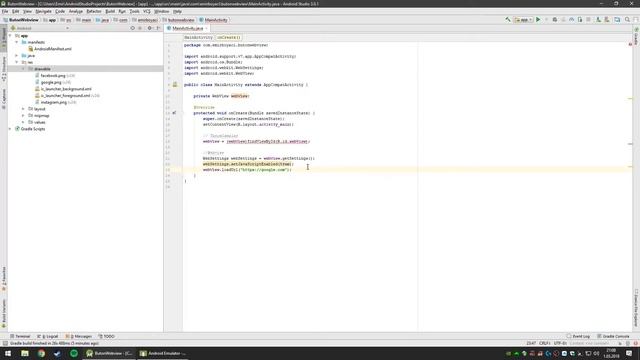
Task: Click Scroll from Source target icon
Action: (x=132, y=28)
